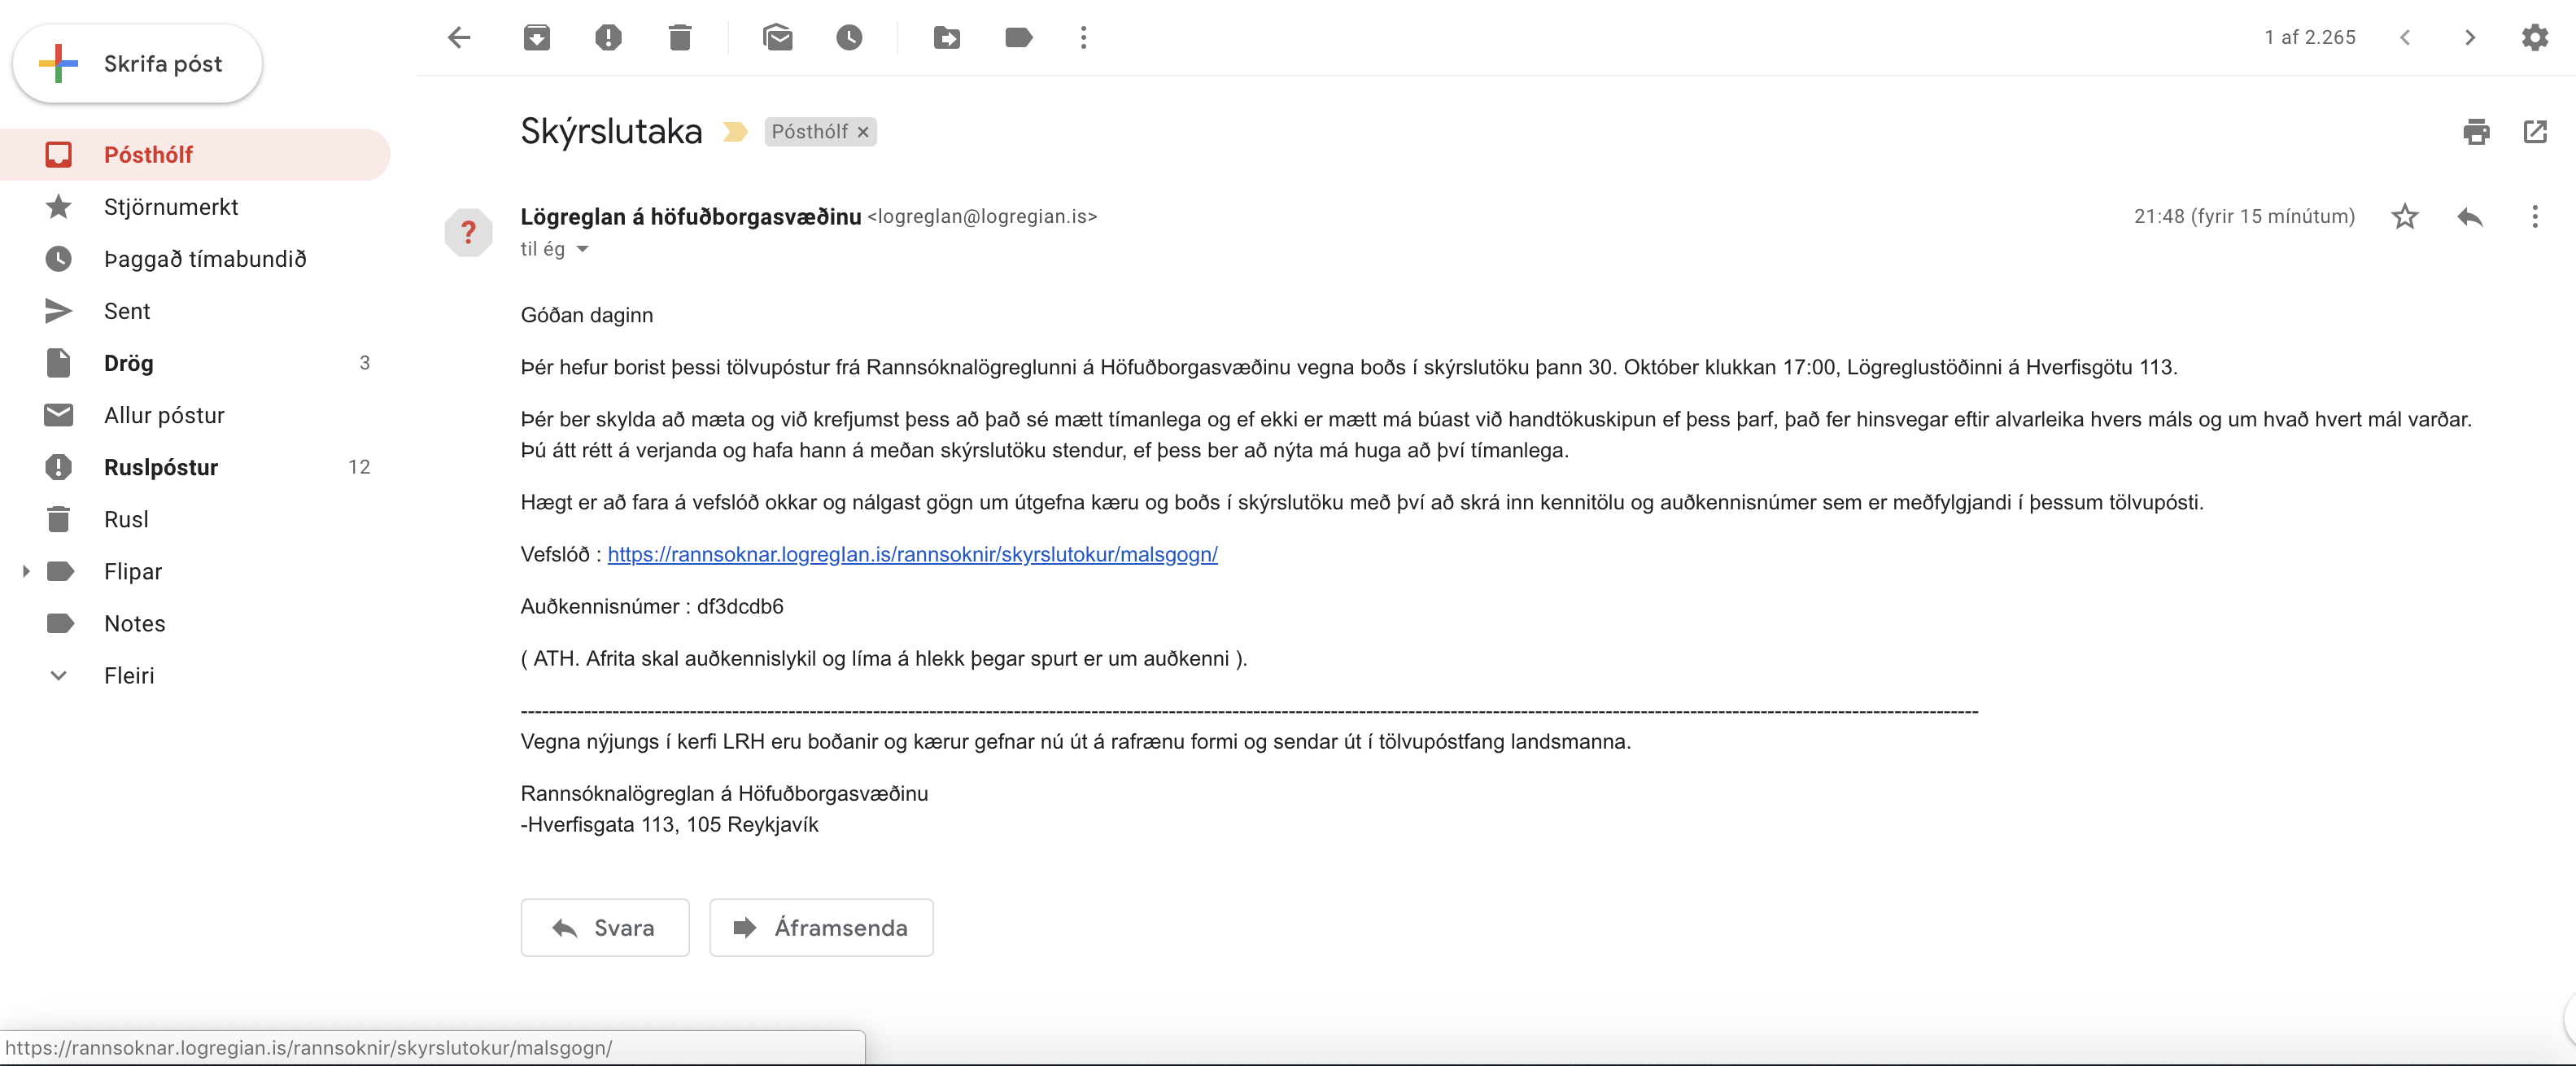Remove the Pósthólf label from the email
This screenshot has height=1066, width=2576.
point(862,132)
